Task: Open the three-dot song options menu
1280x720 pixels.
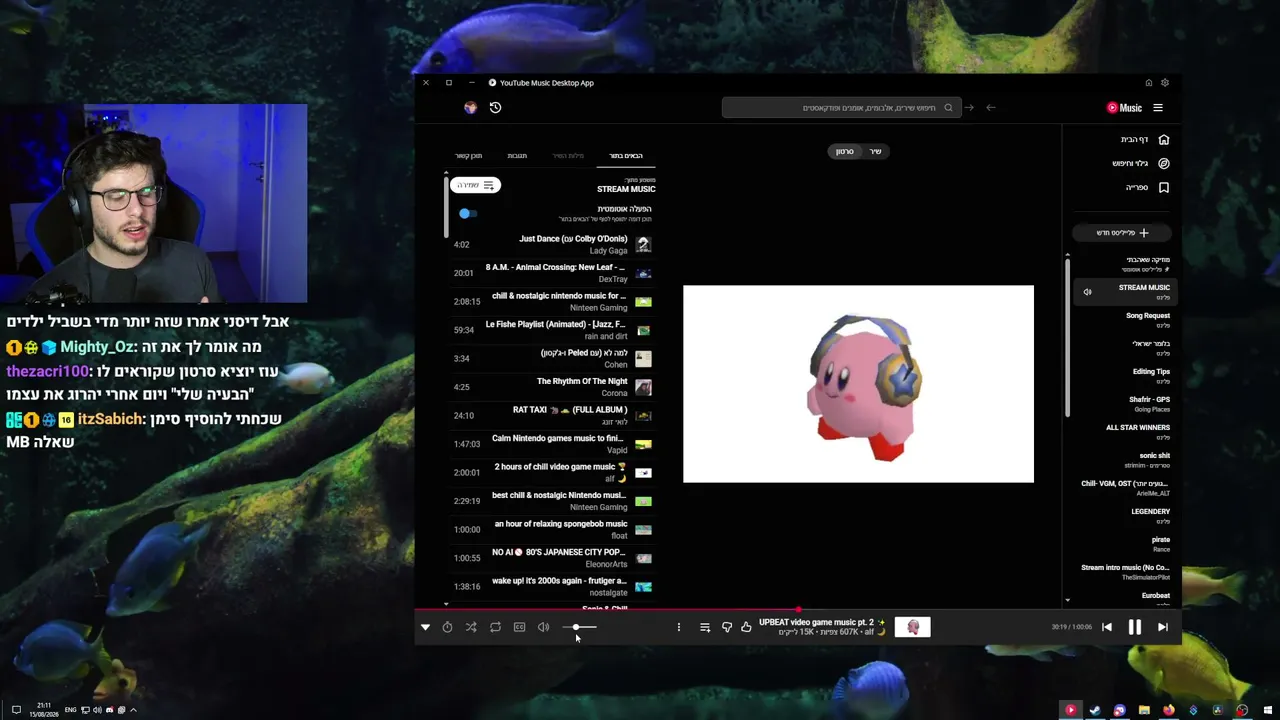Action: tap(678, 627)
